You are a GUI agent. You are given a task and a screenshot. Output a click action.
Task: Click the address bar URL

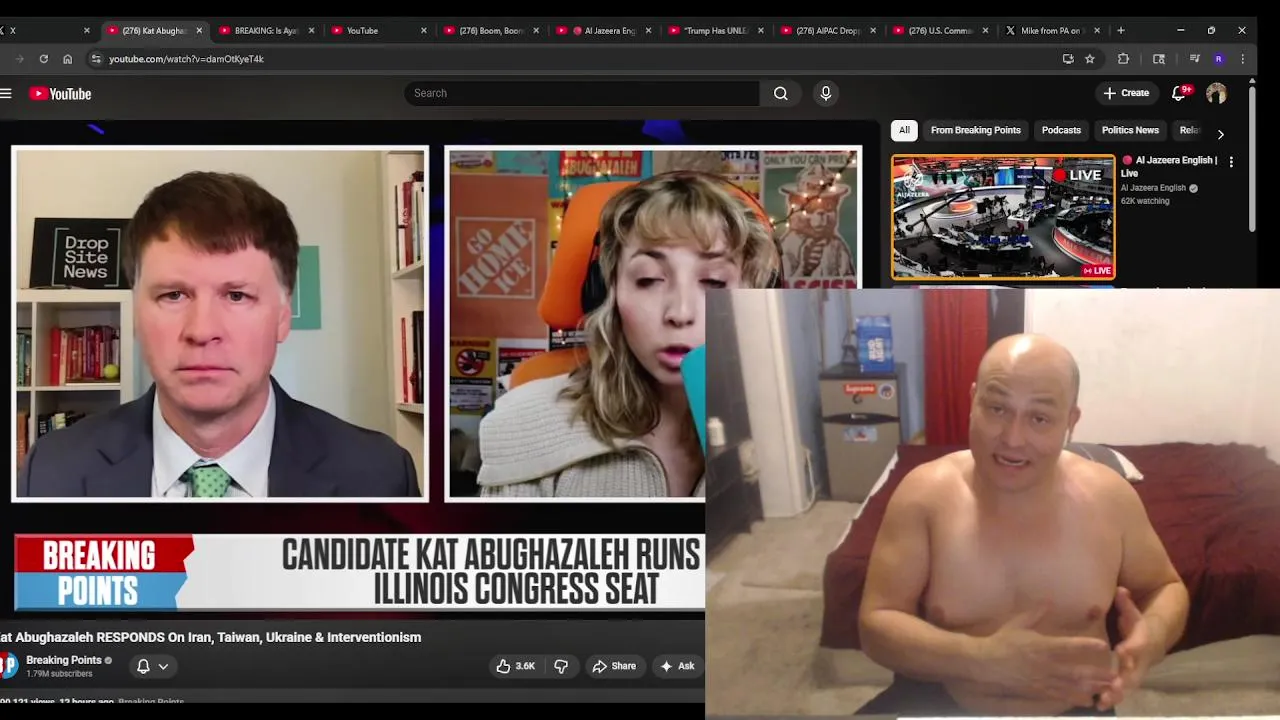(186, 59)
